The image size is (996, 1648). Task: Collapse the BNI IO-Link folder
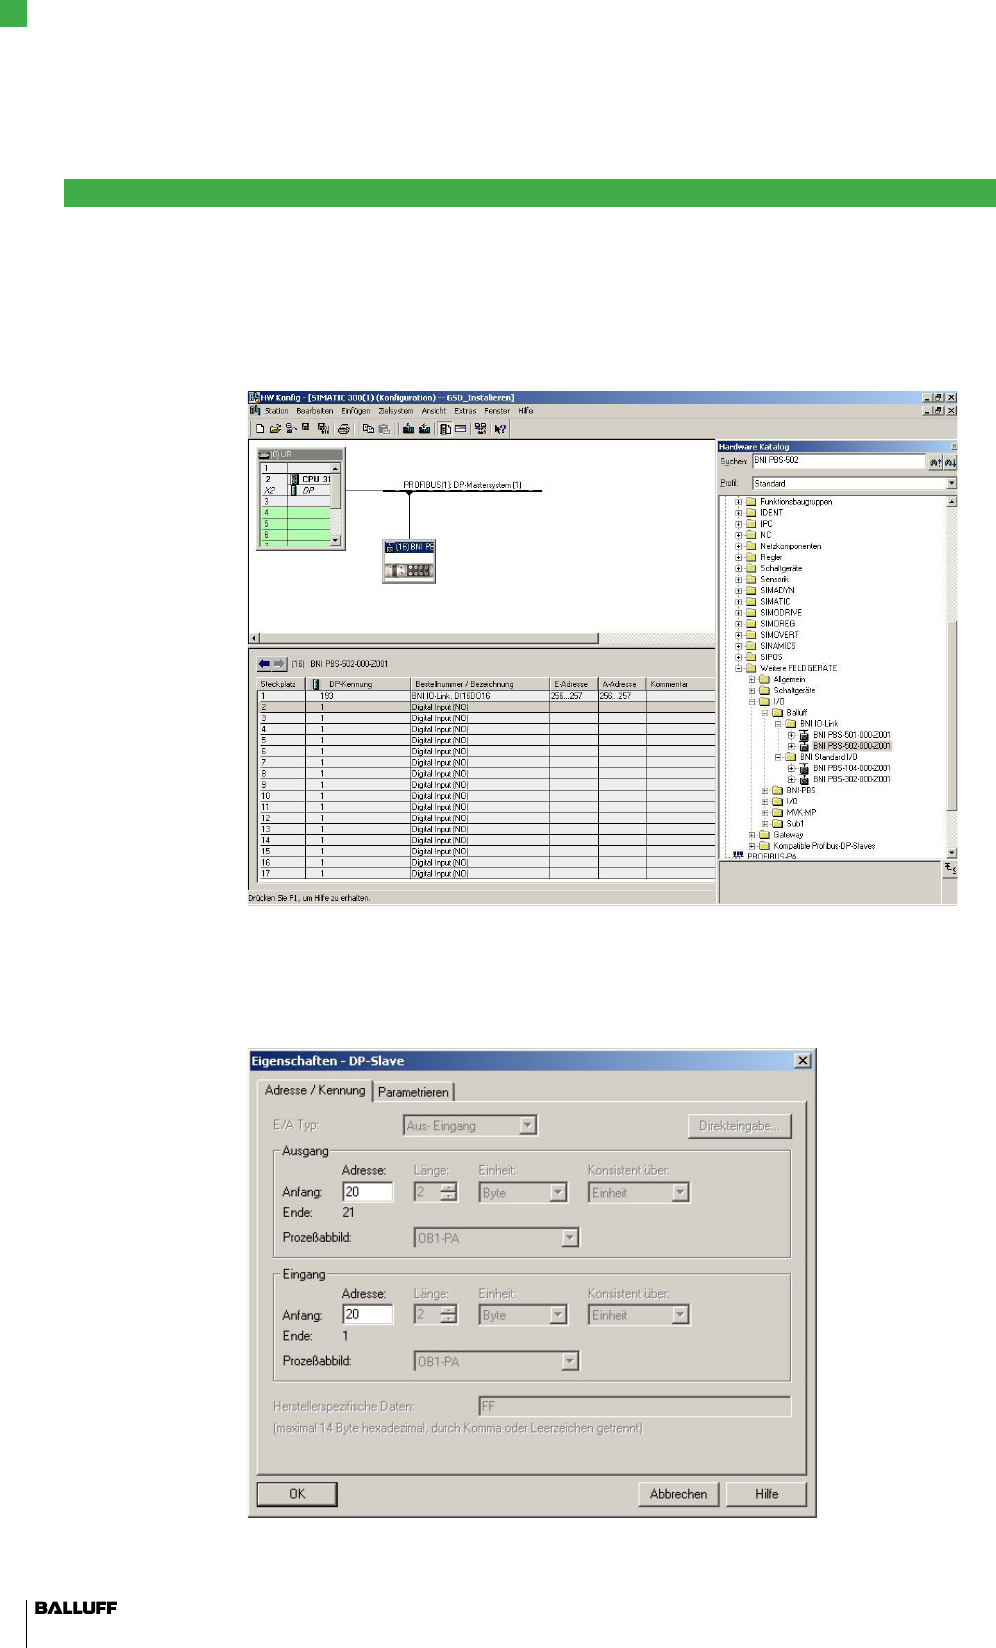[x=778, y=724]
